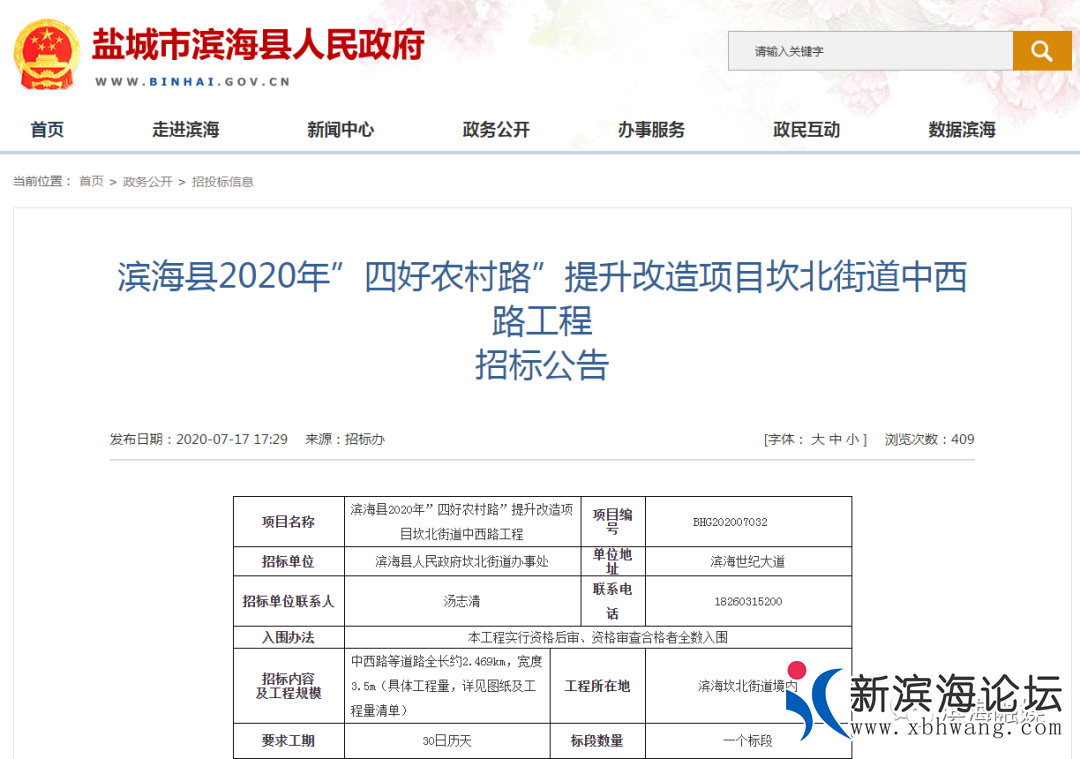1080x759 pixels.
Task: Click the 盐城市滨海县人民政府 site title
Action: coord(257,46)
